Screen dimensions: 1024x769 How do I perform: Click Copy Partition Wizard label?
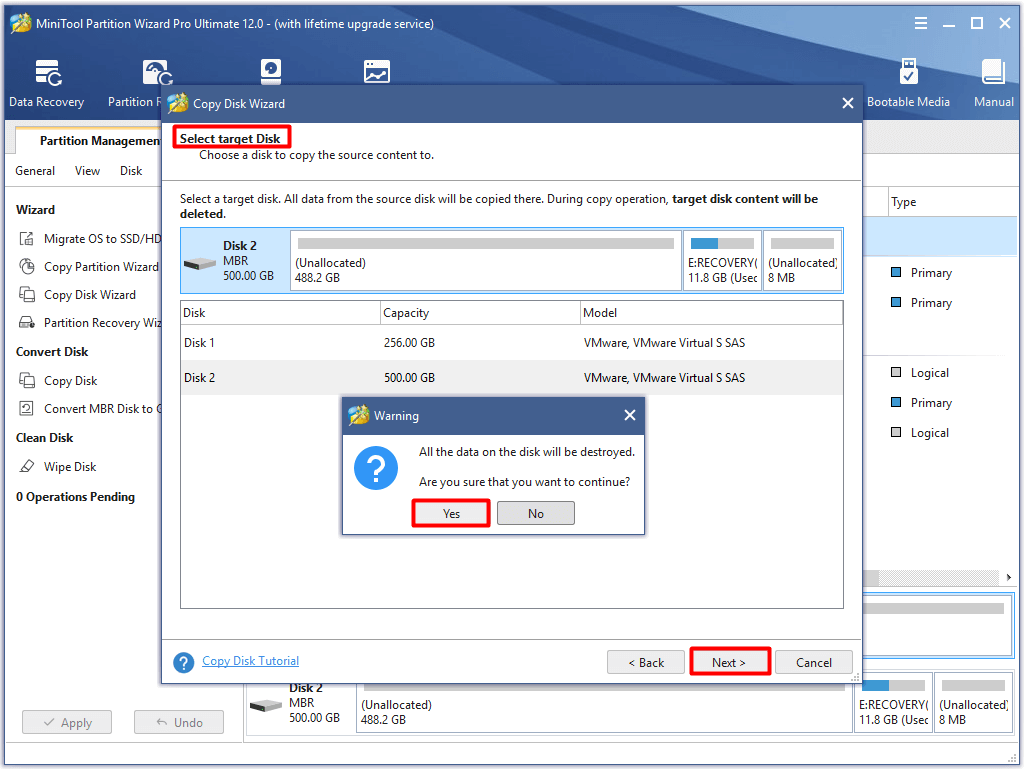pyautogui.click(x=101, y=266)
